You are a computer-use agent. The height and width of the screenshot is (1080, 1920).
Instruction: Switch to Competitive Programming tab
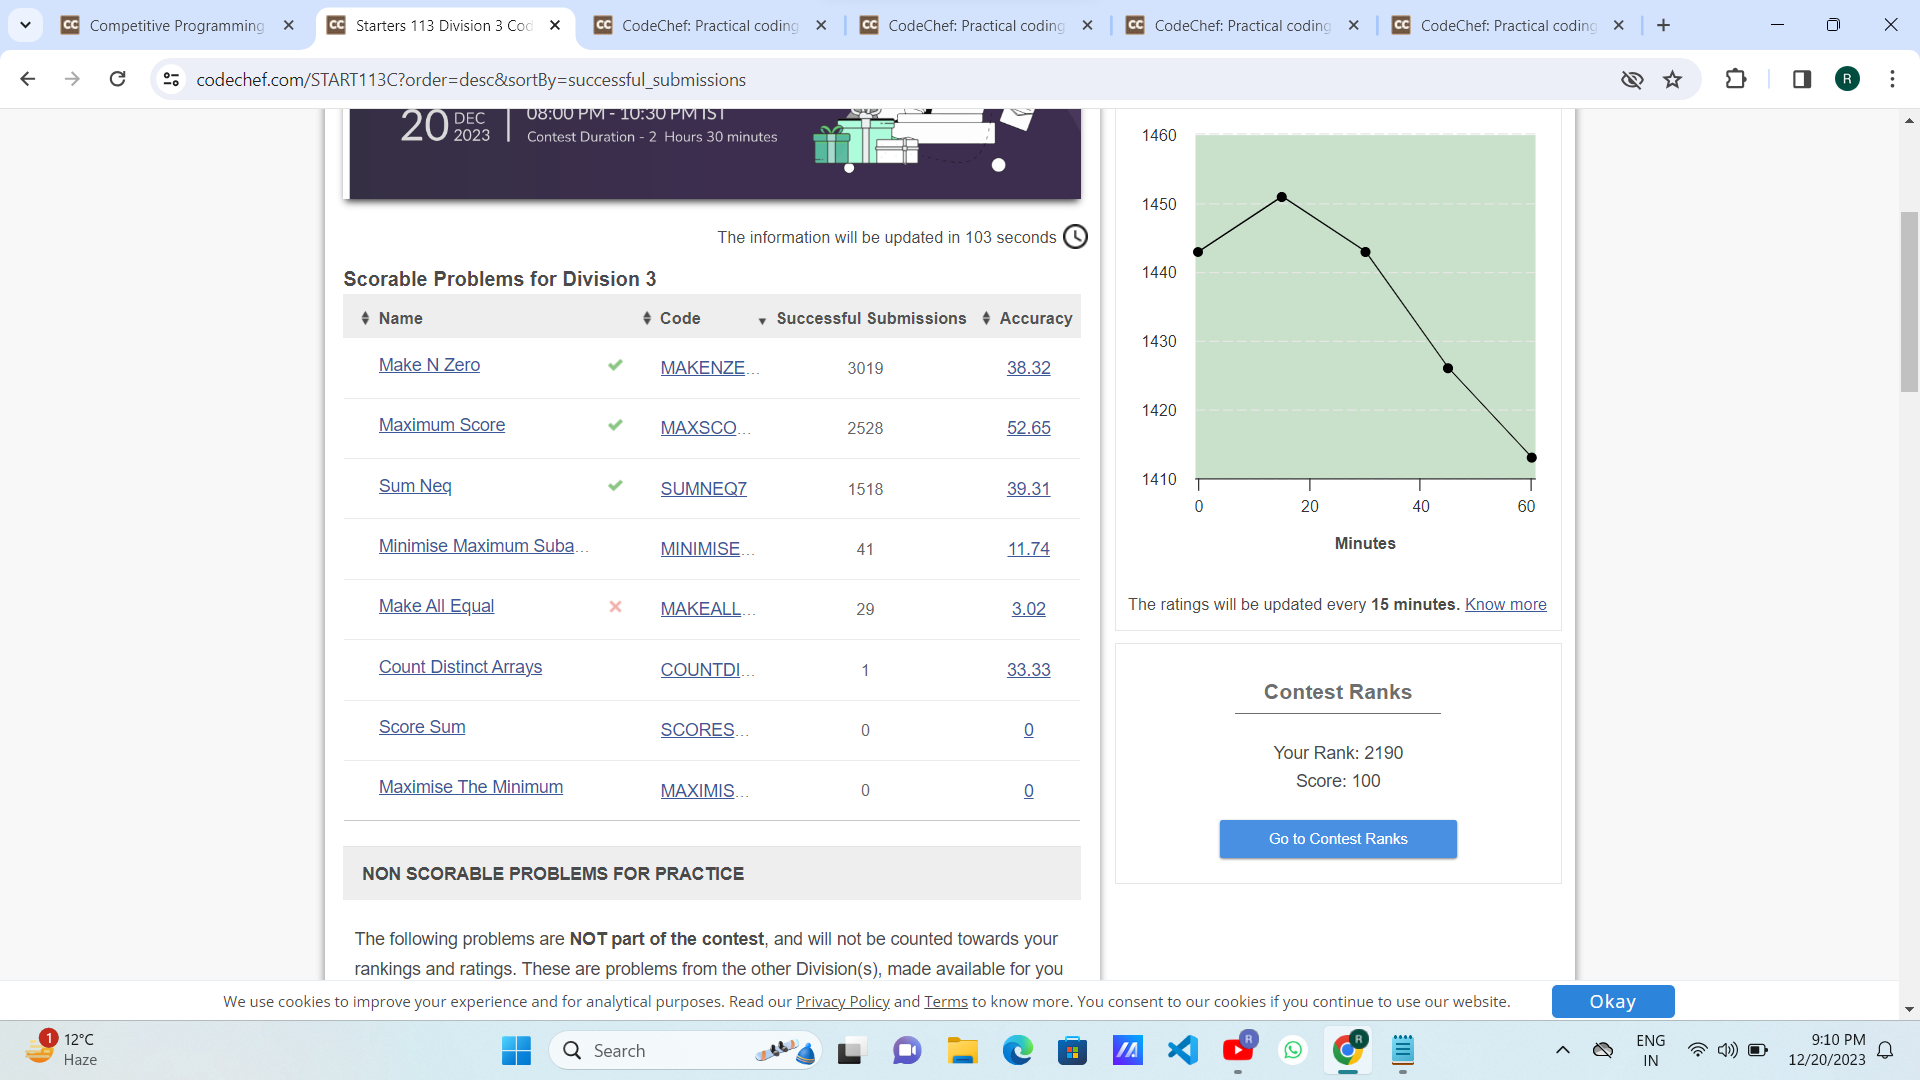tap(177, 25)
